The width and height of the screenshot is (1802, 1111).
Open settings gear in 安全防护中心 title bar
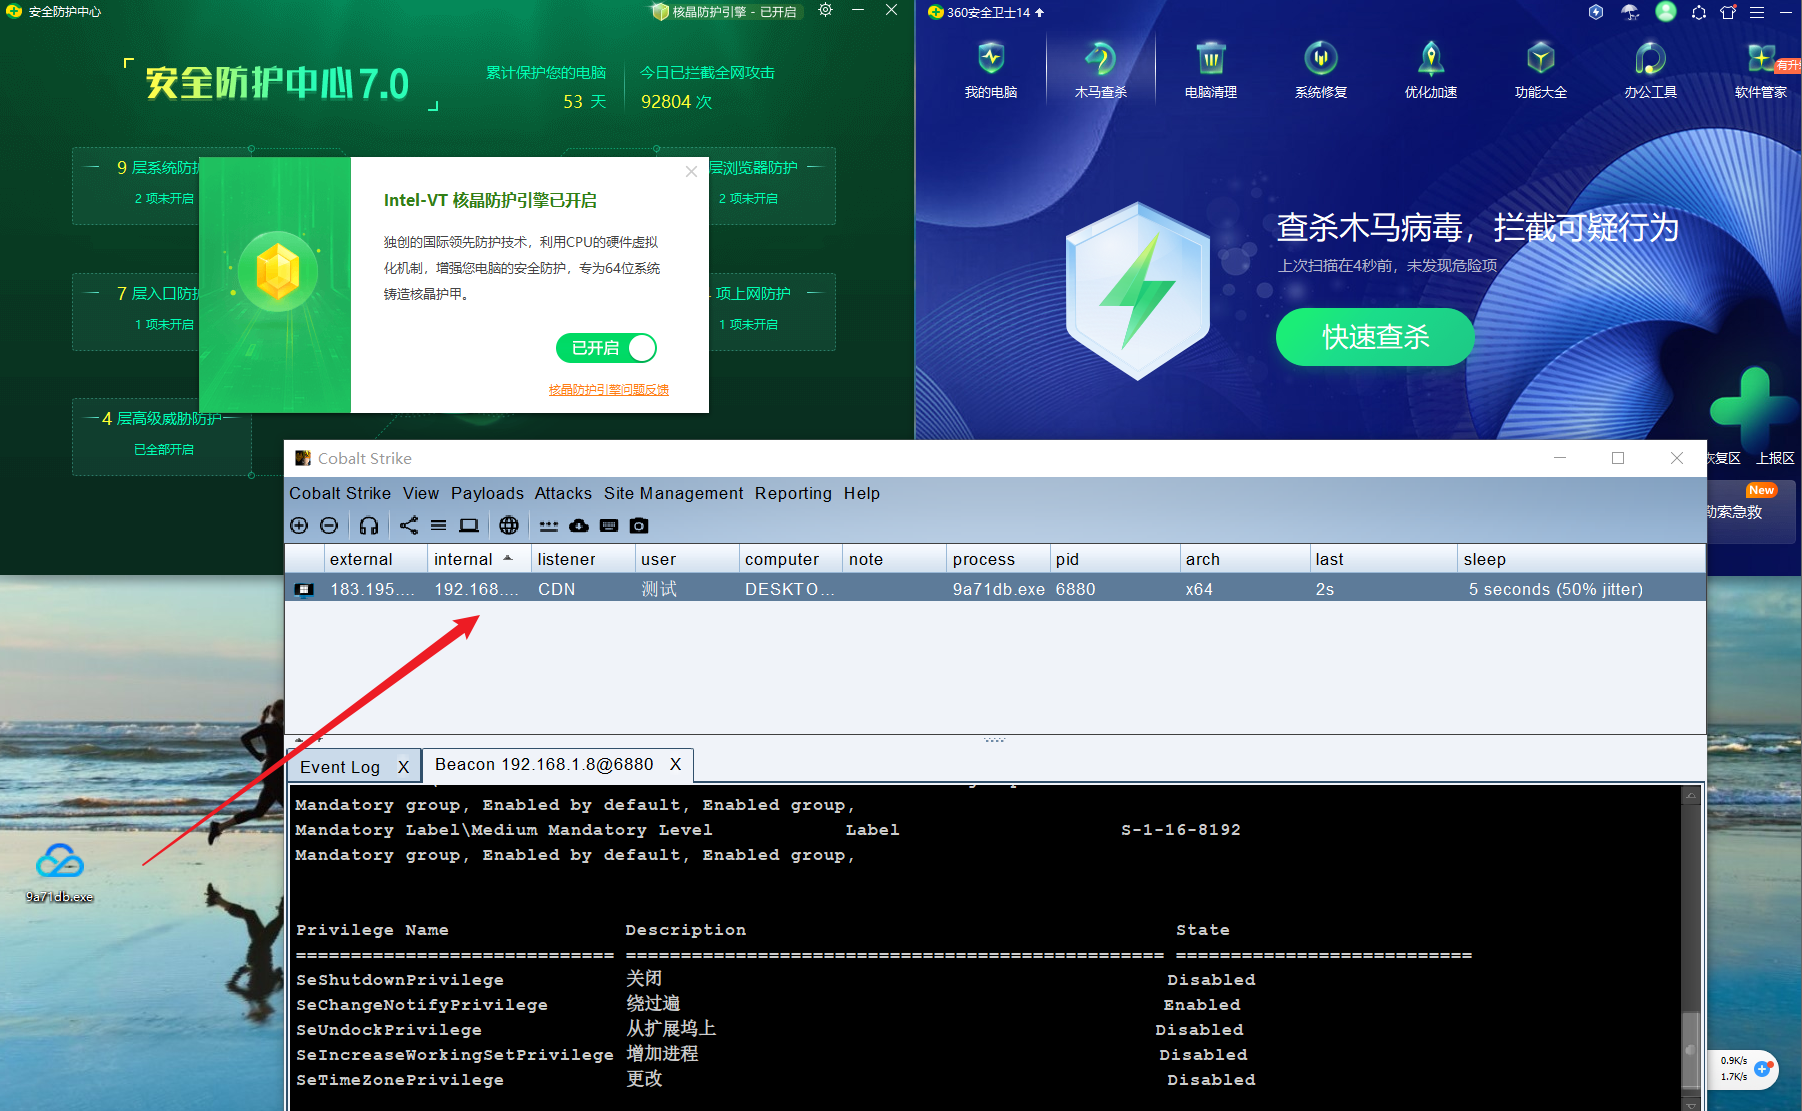coord(825,11)
